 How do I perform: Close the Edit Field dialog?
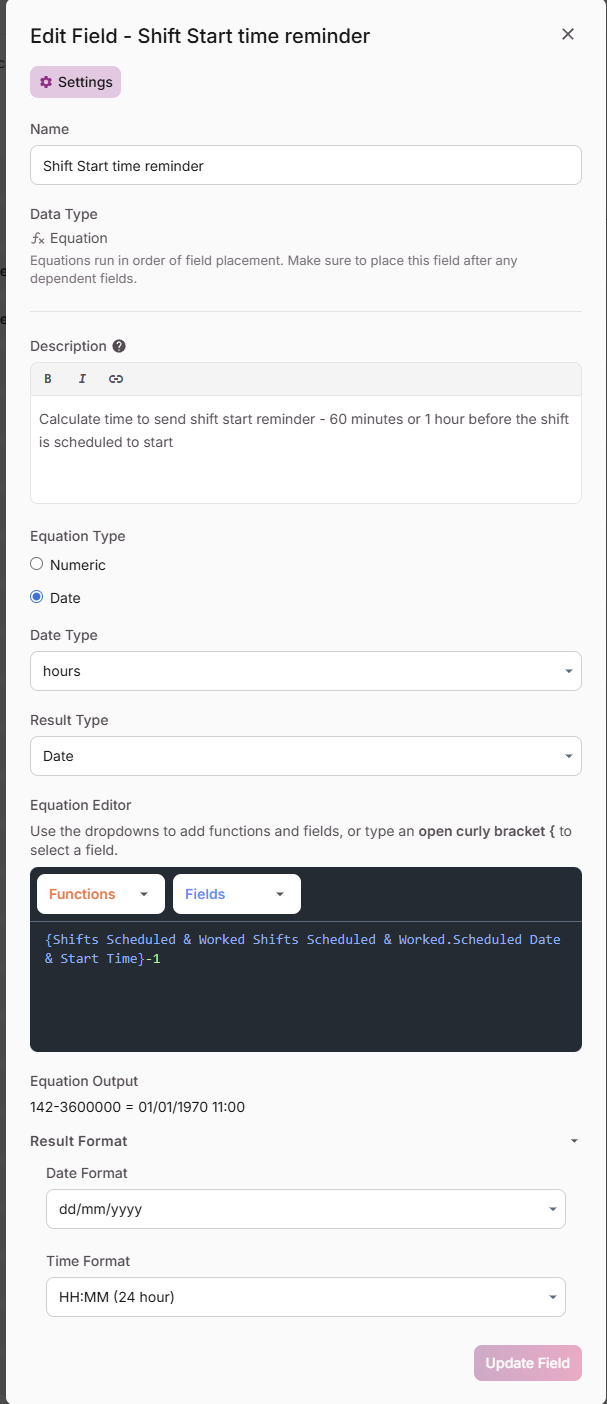[x=568, y=35]
